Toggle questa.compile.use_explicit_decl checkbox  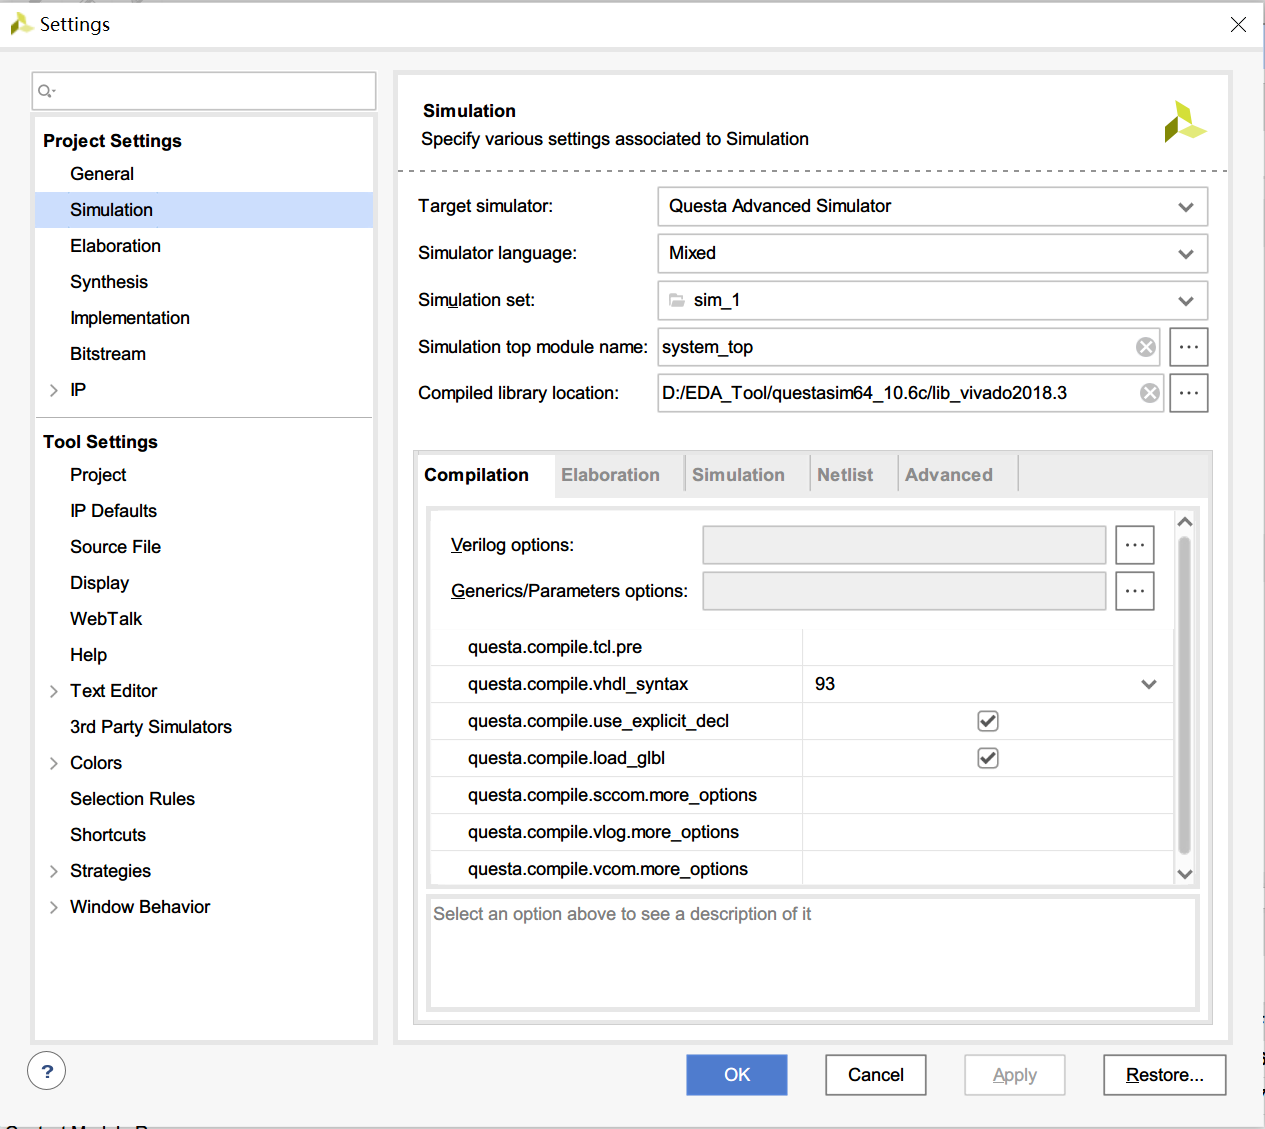[988, 721]
